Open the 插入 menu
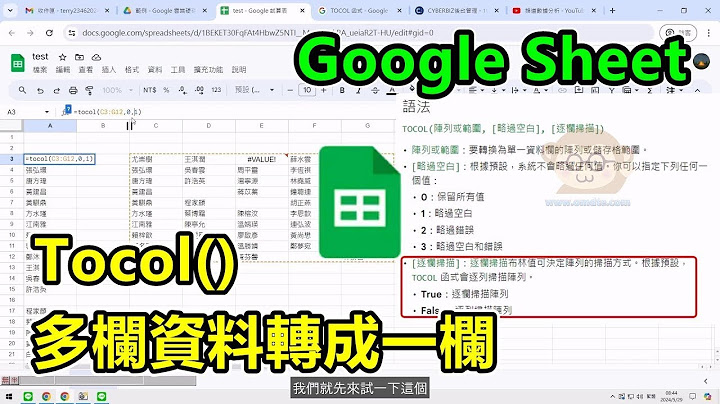This screenshot has height=404, width=720. (109, 70)
